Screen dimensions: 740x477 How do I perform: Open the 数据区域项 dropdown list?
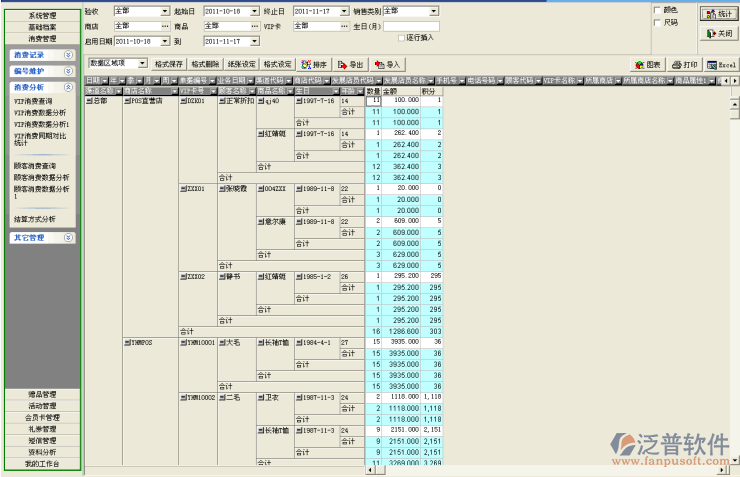point(142,63)
